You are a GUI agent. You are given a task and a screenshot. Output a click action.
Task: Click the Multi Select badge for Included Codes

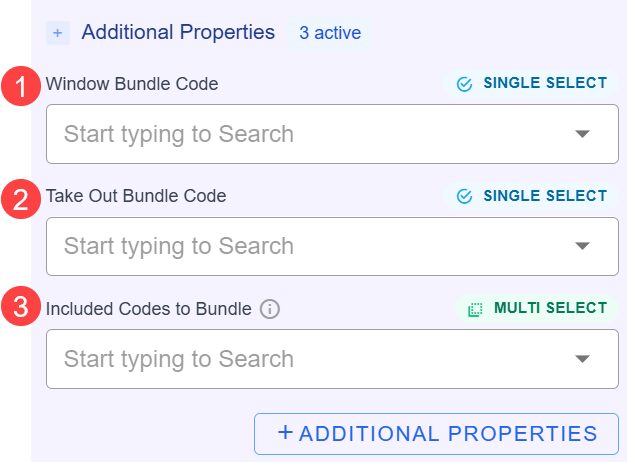pos(538,308)
